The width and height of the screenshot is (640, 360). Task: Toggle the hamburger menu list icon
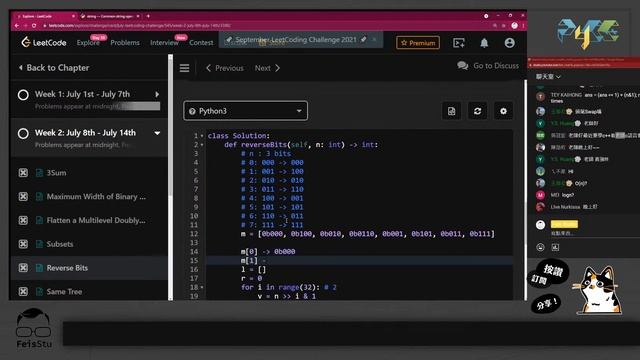point(184,68)
